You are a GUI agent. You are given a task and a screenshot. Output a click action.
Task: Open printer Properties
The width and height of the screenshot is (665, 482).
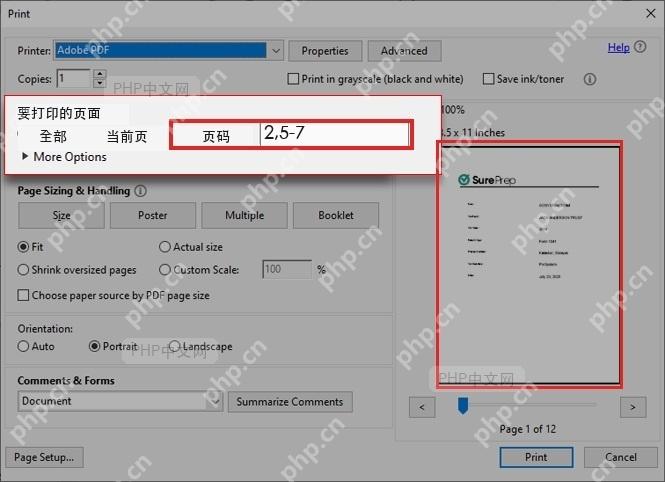[x=325, y=51]
